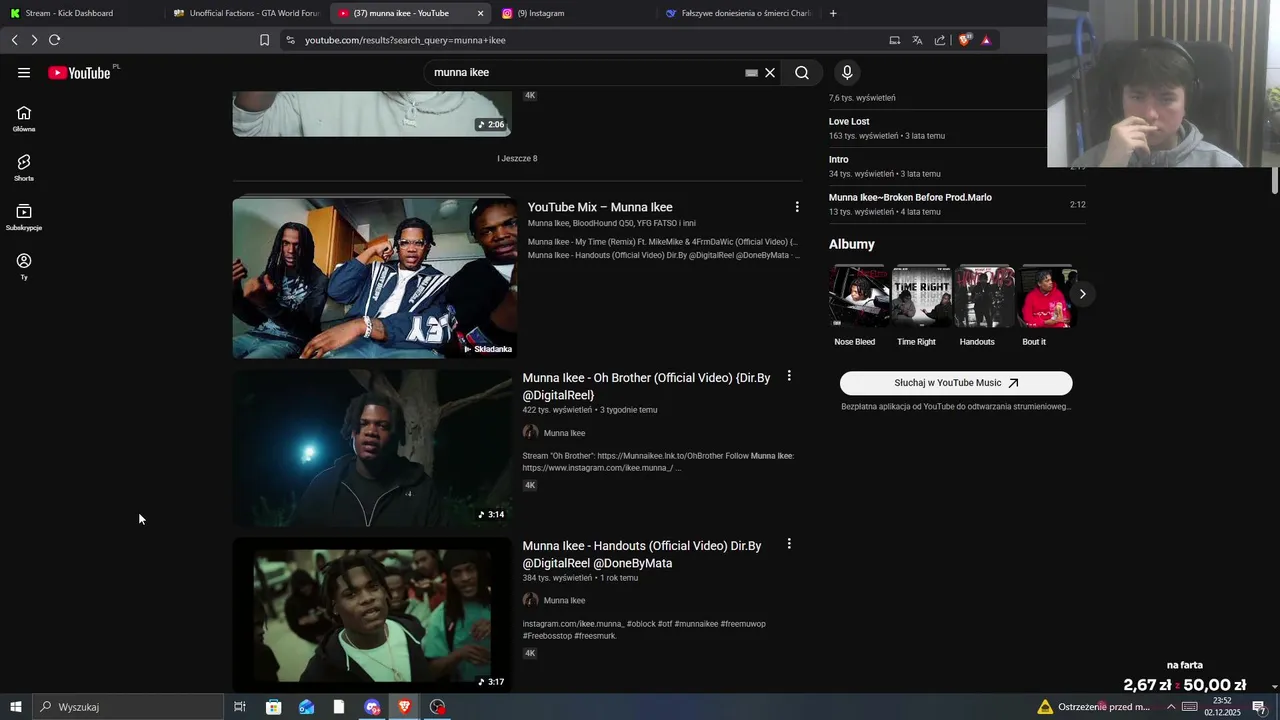1280x720 pixels.
Task: Click the Windows Wyszukaj search box
Action: tap(128, 707)
